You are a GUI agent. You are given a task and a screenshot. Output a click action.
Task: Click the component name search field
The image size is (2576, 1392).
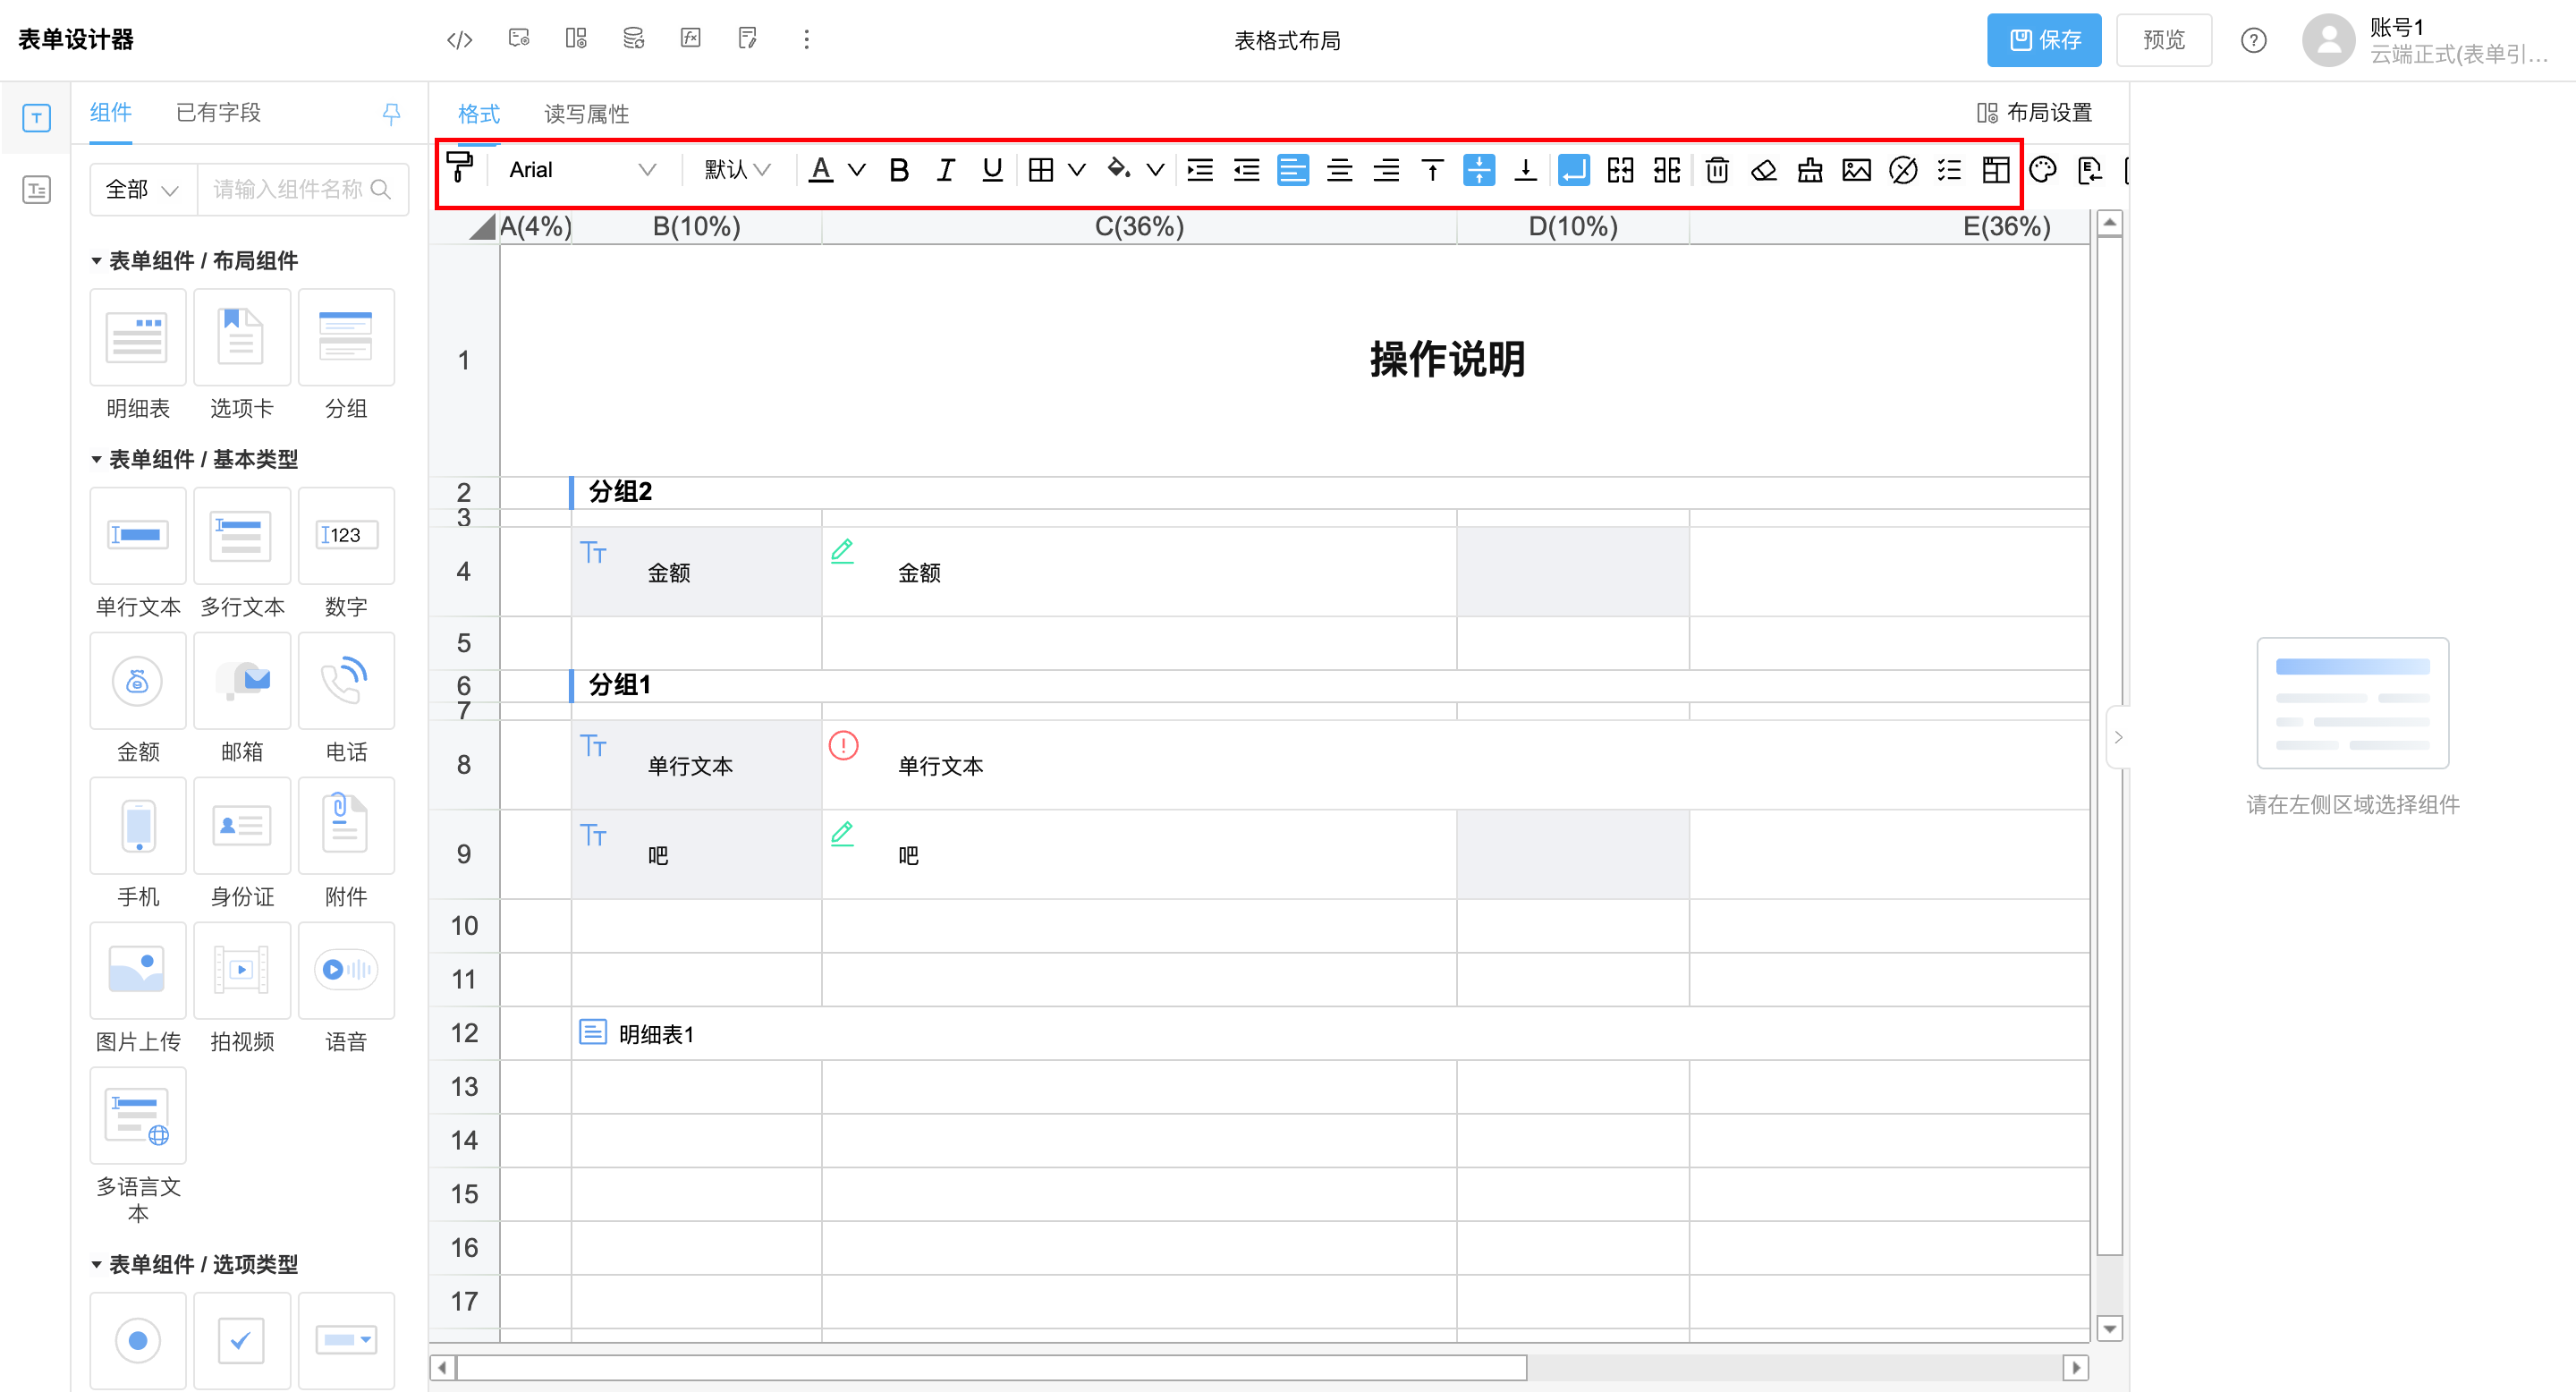tap(303, 189)
